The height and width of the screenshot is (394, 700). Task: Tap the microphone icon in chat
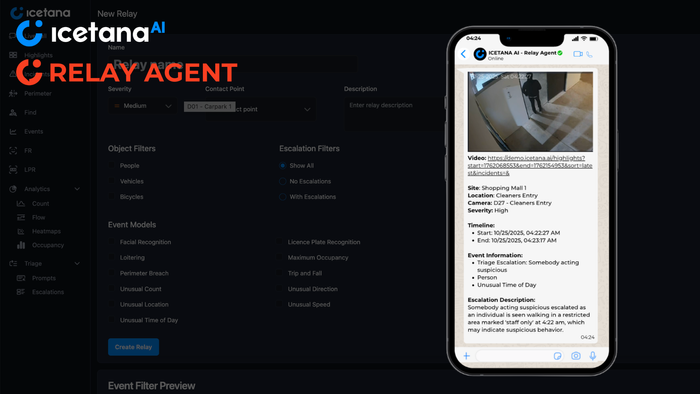[x=592, y=356]
